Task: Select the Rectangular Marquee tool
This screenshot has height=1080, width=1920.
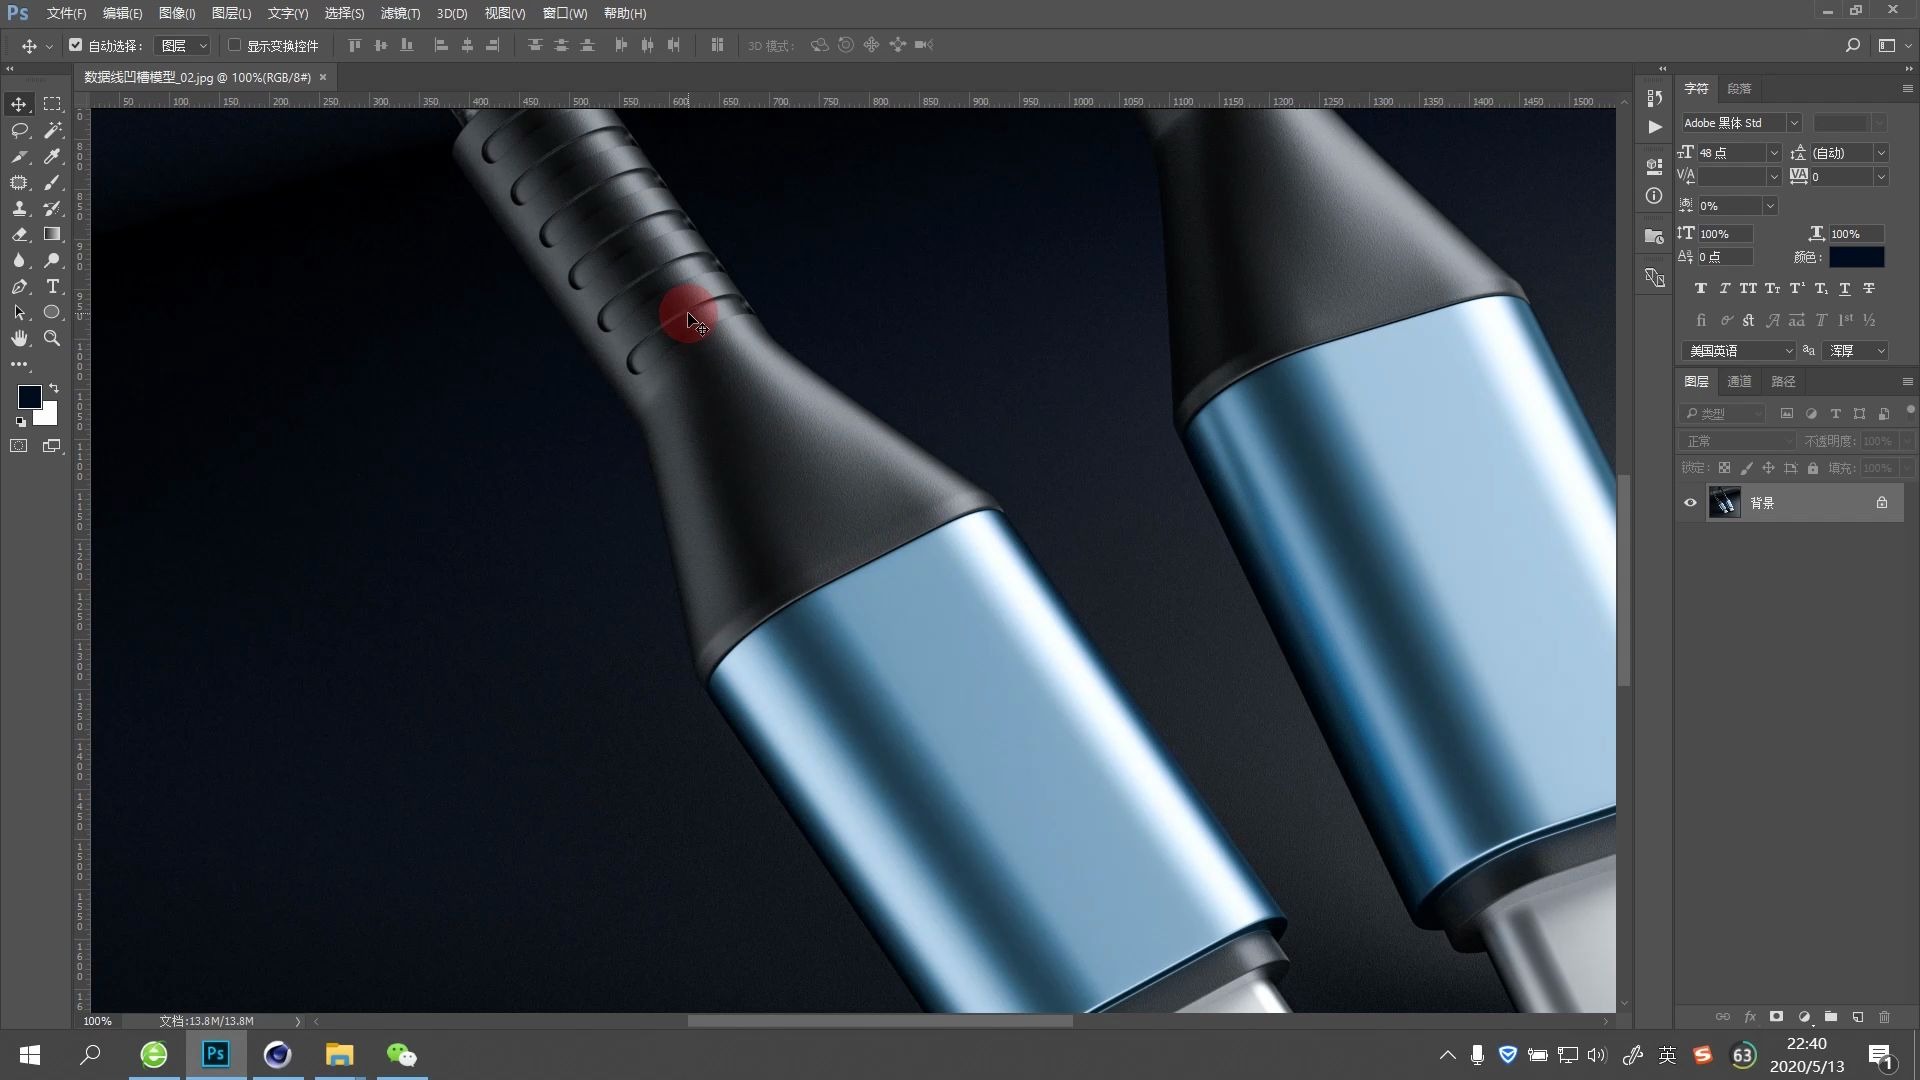Action: pos(52,104)
